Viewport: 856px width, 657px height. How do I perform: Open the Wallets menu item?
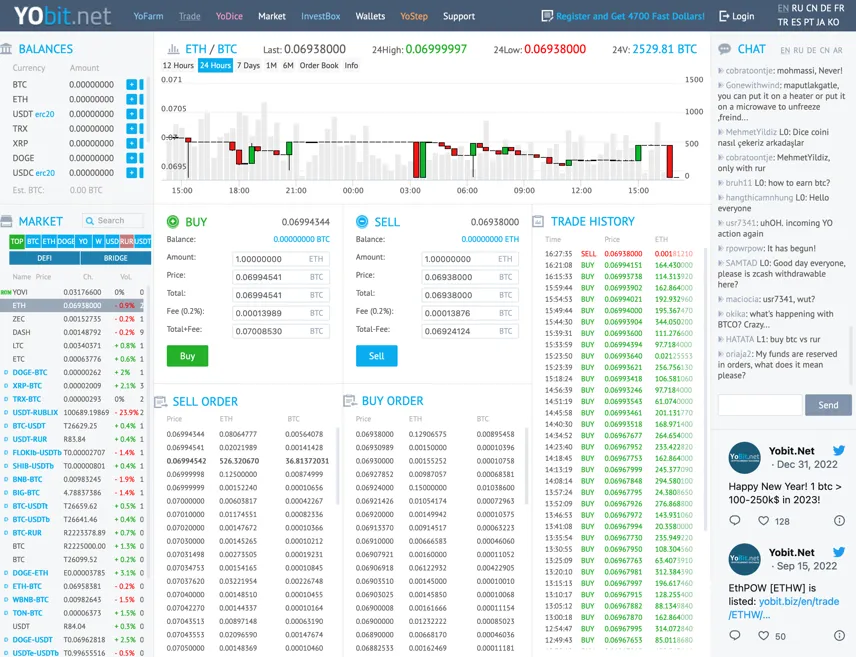tap(370, 16)
